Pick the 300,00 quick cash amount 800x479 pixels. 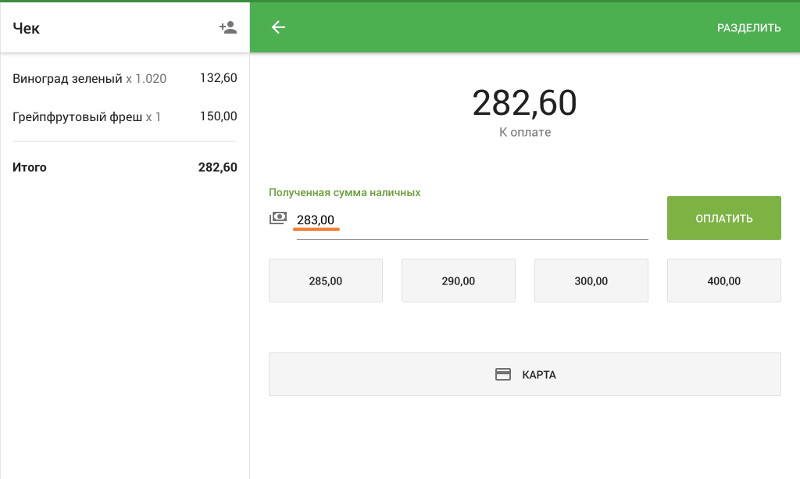(x=590, y=281)
